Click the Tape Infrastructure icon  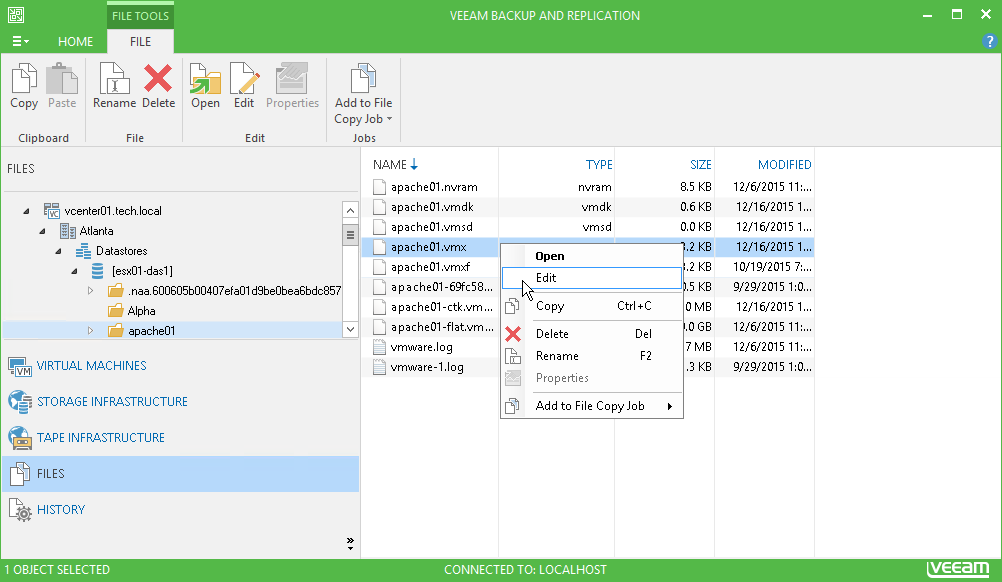coord(20,438)
